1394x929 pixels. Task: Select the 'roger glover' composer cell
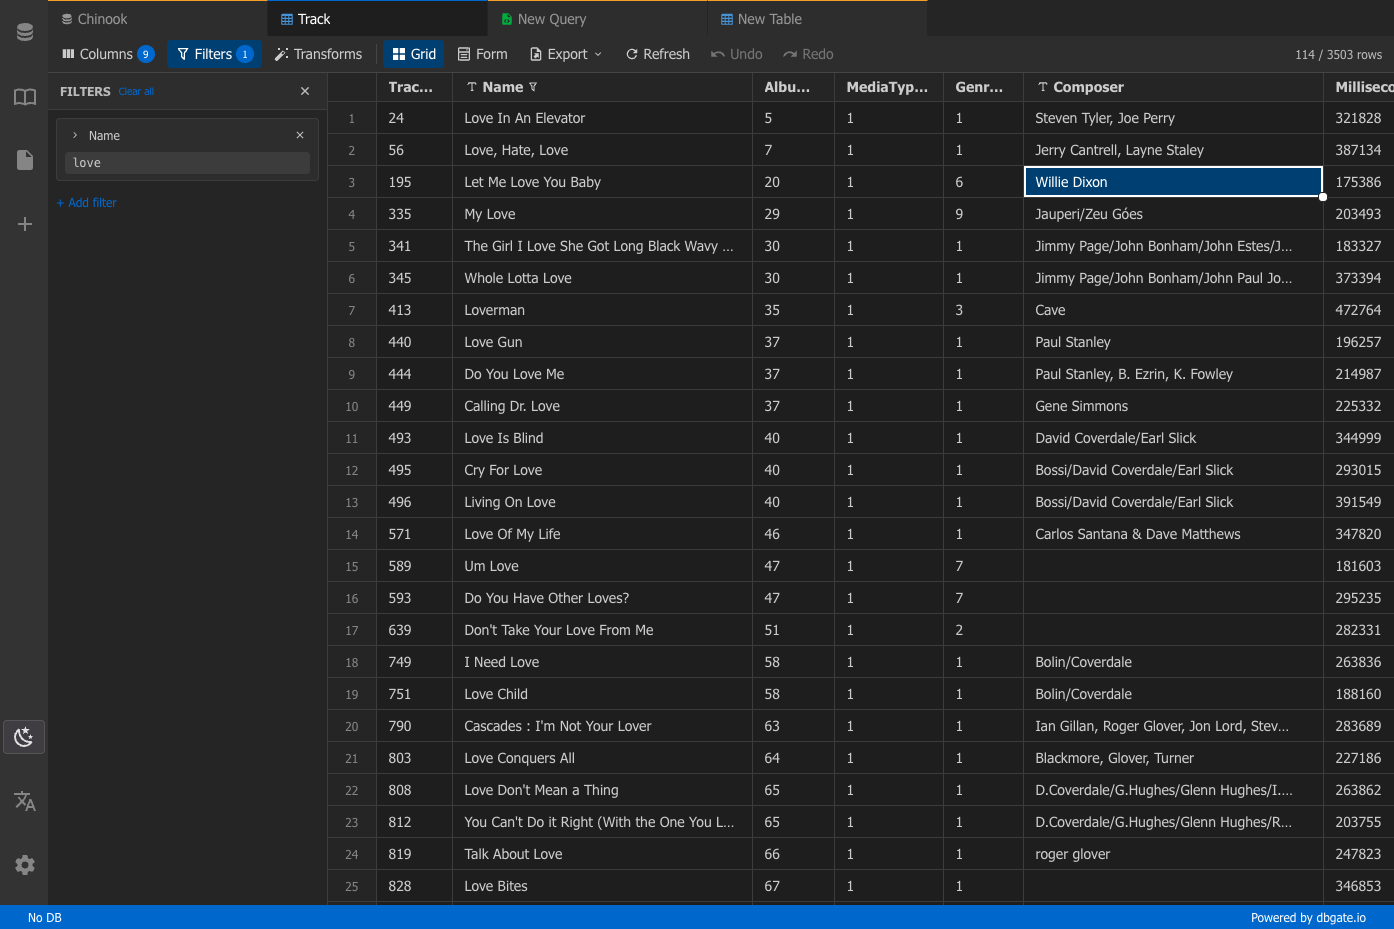click(x=1173, y=854)
